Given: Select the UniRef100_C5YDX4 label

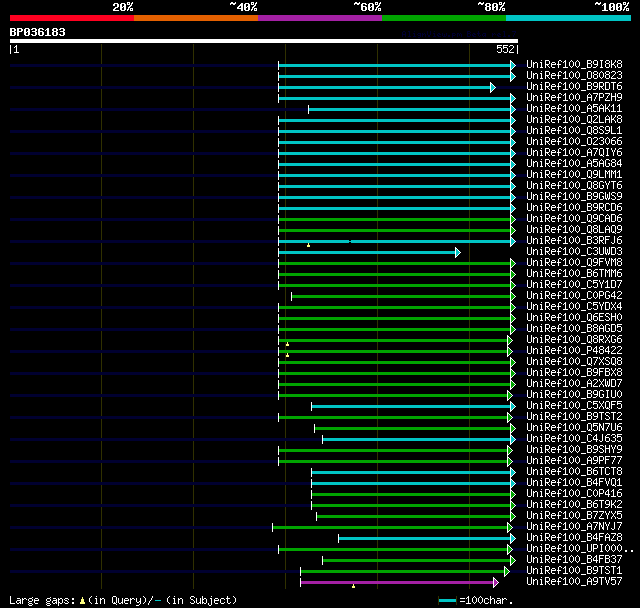Looking at the screenshot, I should (574, 307).
